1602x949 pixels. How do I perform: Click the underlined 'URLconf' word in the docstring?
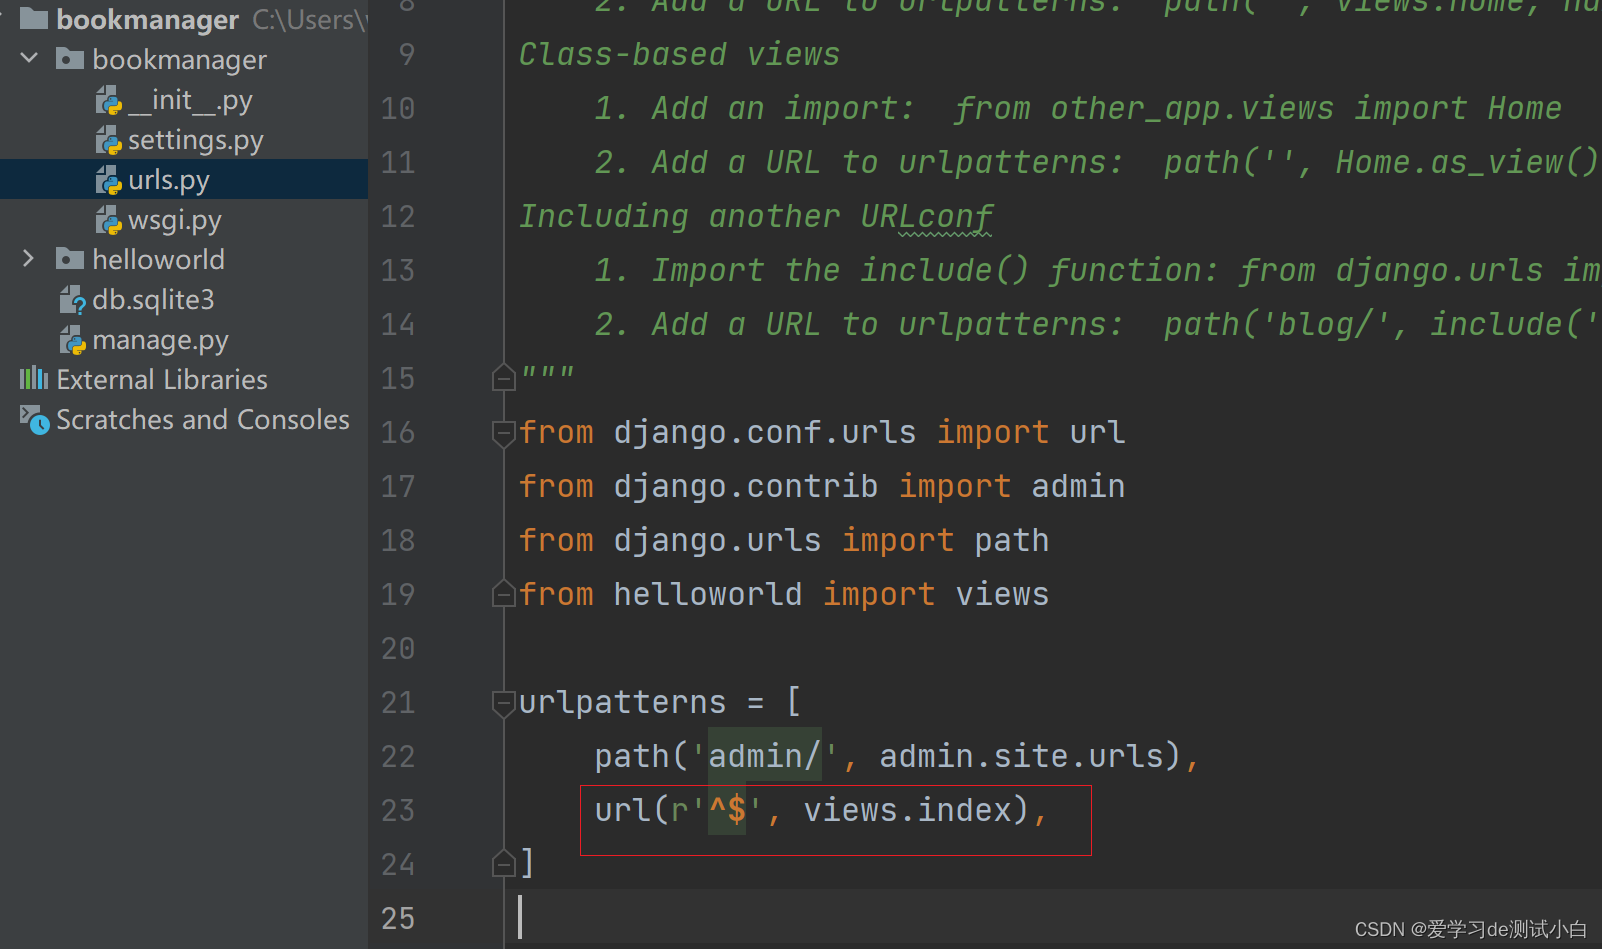(926, 216)
